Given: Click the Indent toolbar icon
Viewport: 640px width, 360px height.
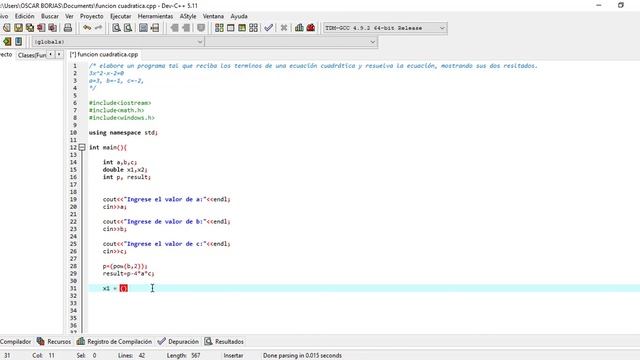Looking at the screenshot, I should tap(186, 28).
